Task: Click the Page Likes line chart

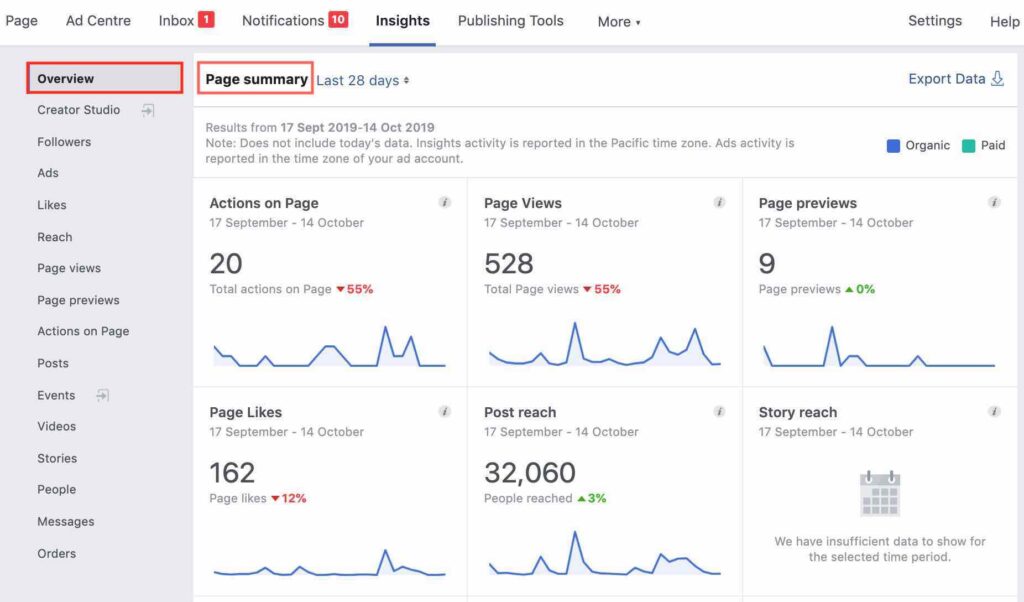Action: (x=330, y=563)
